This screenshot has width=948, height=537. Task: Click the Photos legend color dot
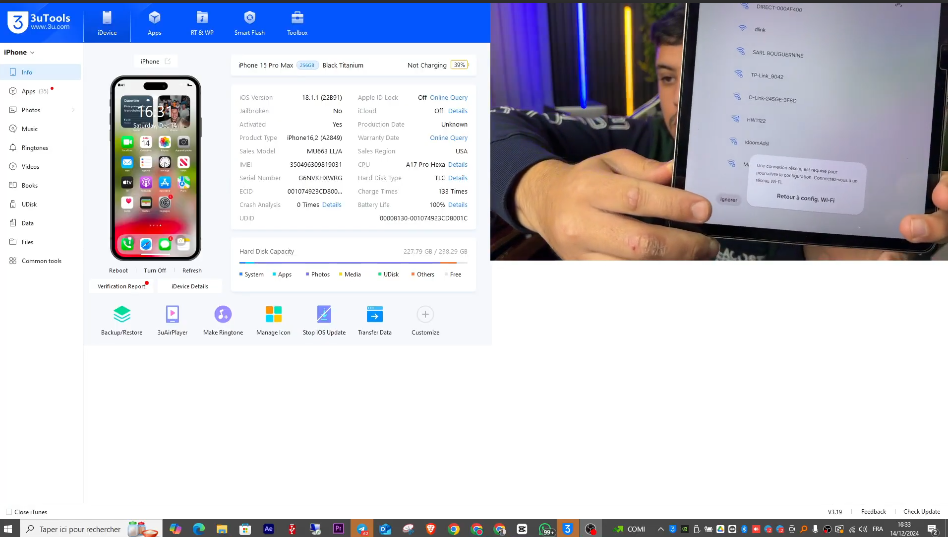coord(307,275)
